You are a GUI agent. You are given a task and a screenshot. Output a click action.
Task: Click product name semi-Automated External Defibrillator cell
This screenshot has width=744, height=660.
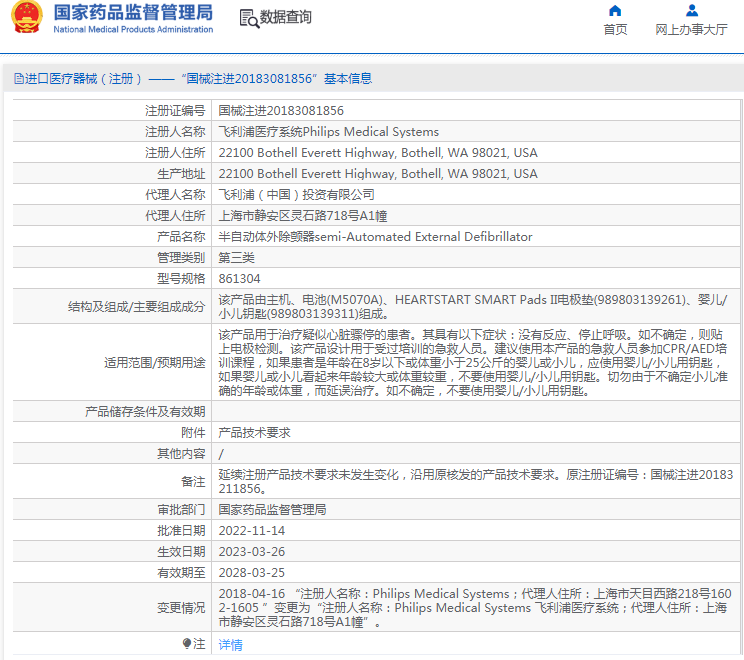click(x=375, y=237)
